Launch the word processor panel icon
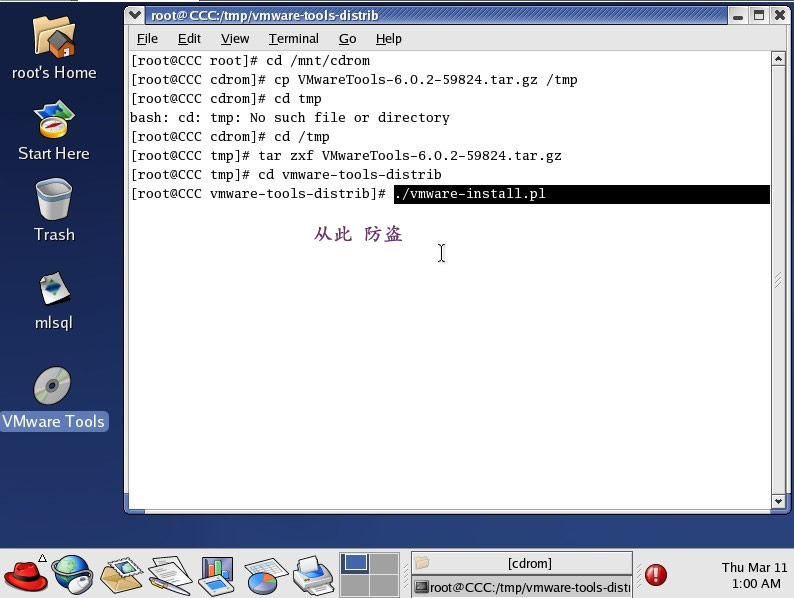The width and height of the screenshot is (794, 598). pyautogui.click(x=169, y=574)
